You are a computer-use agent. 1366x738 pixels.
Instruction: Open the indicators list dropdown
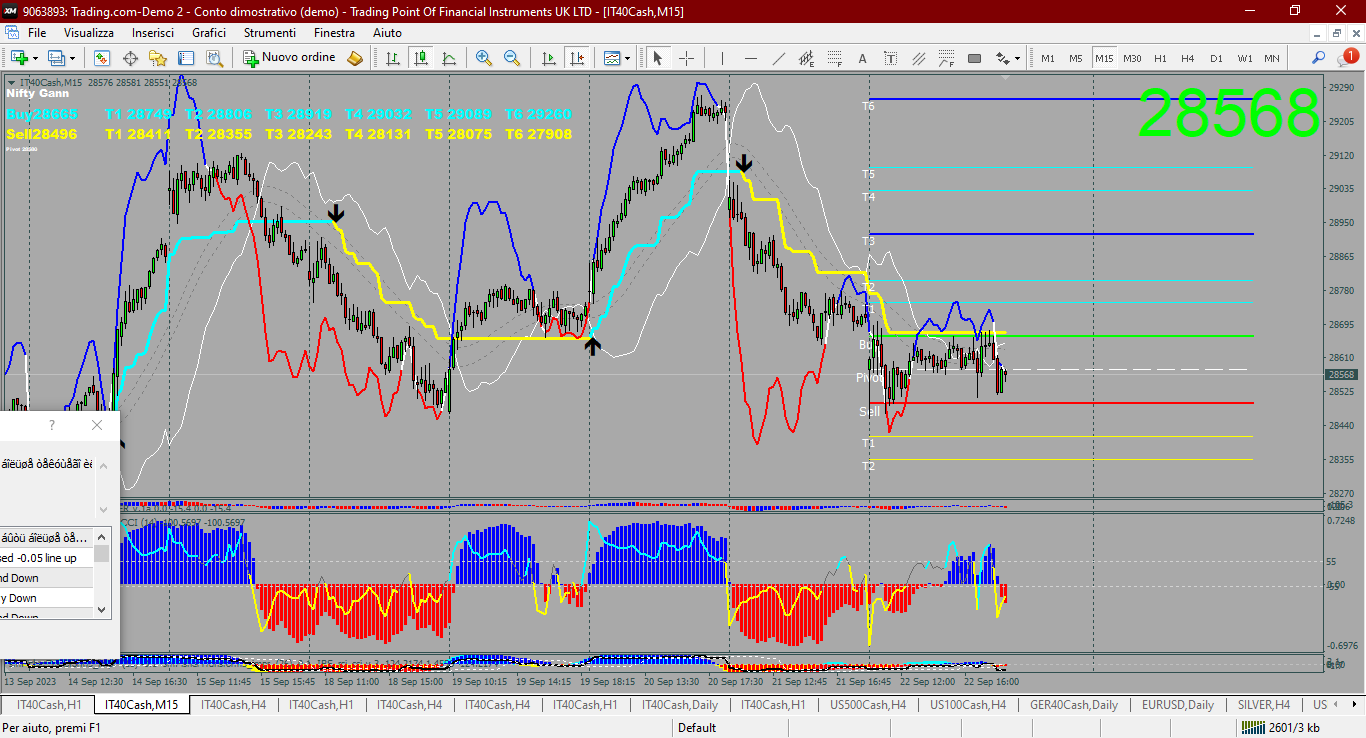click(x=617, y=58)
